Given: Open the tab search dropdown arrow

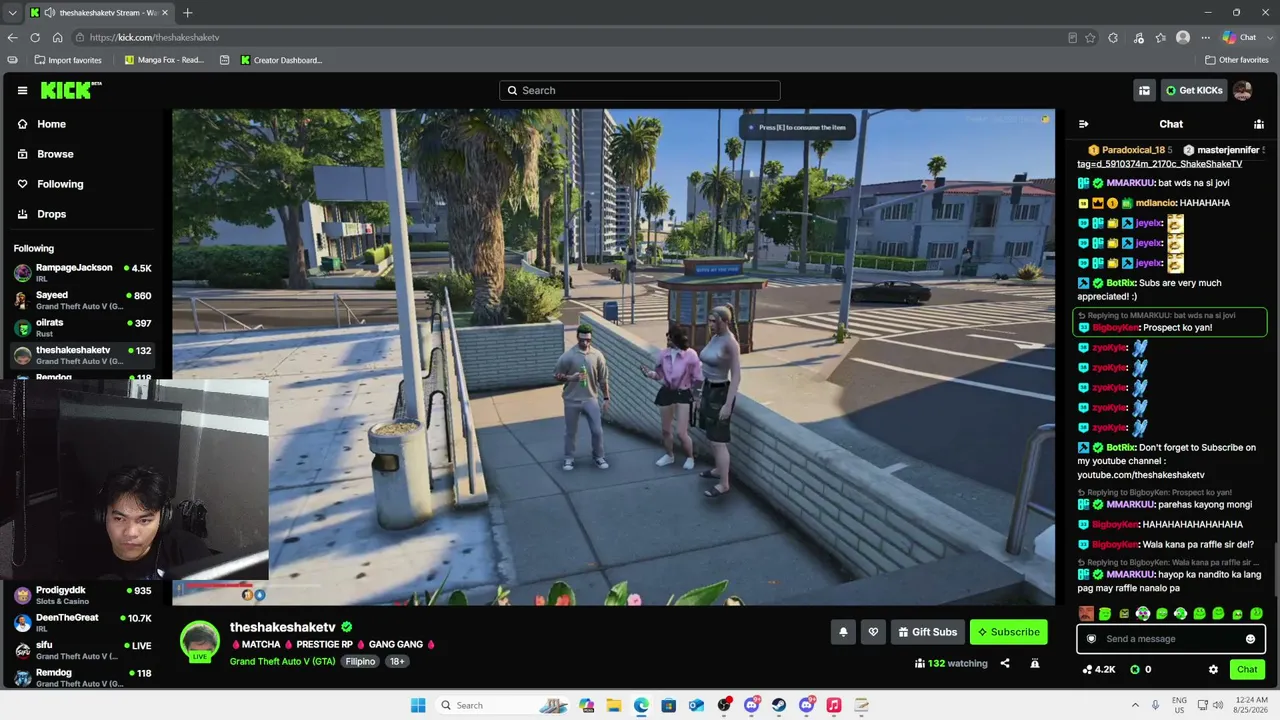Looking at the screenshot, I should (x=12, y=13).
